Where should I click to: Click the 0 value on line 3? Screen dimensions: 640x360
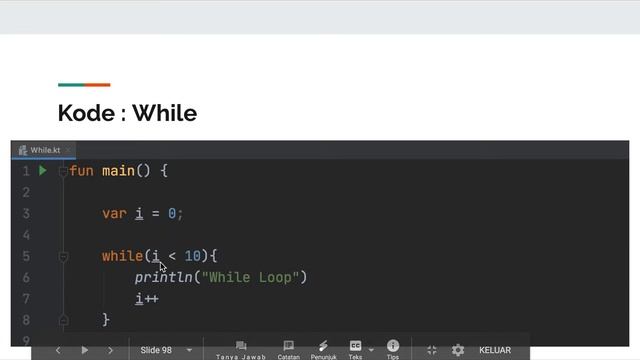172,213
